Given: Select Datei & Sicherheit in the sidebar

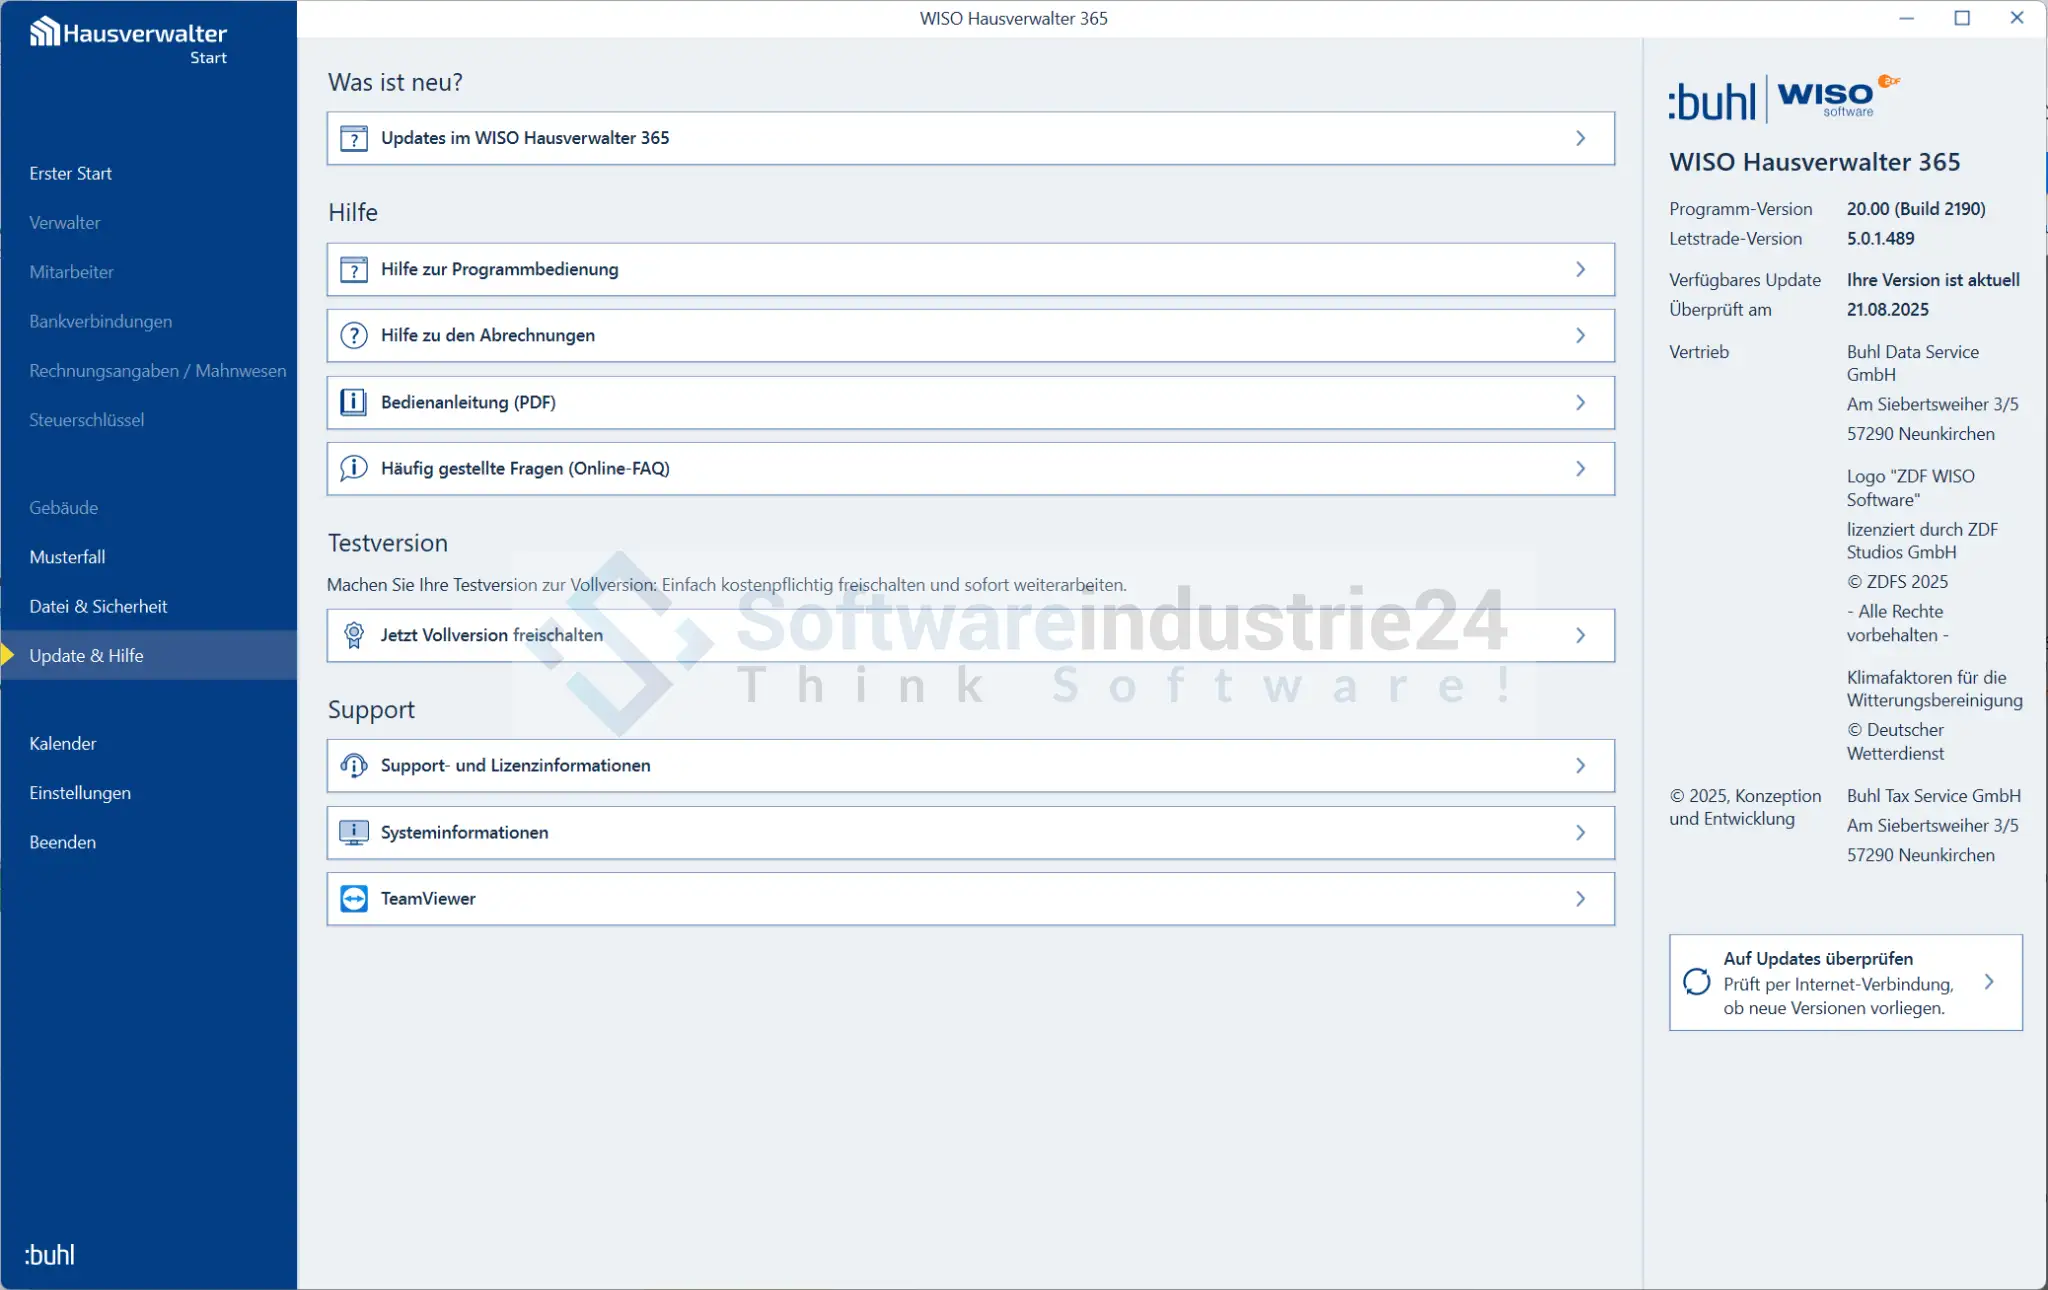Looking at the screenshot, I should [98, 606].
